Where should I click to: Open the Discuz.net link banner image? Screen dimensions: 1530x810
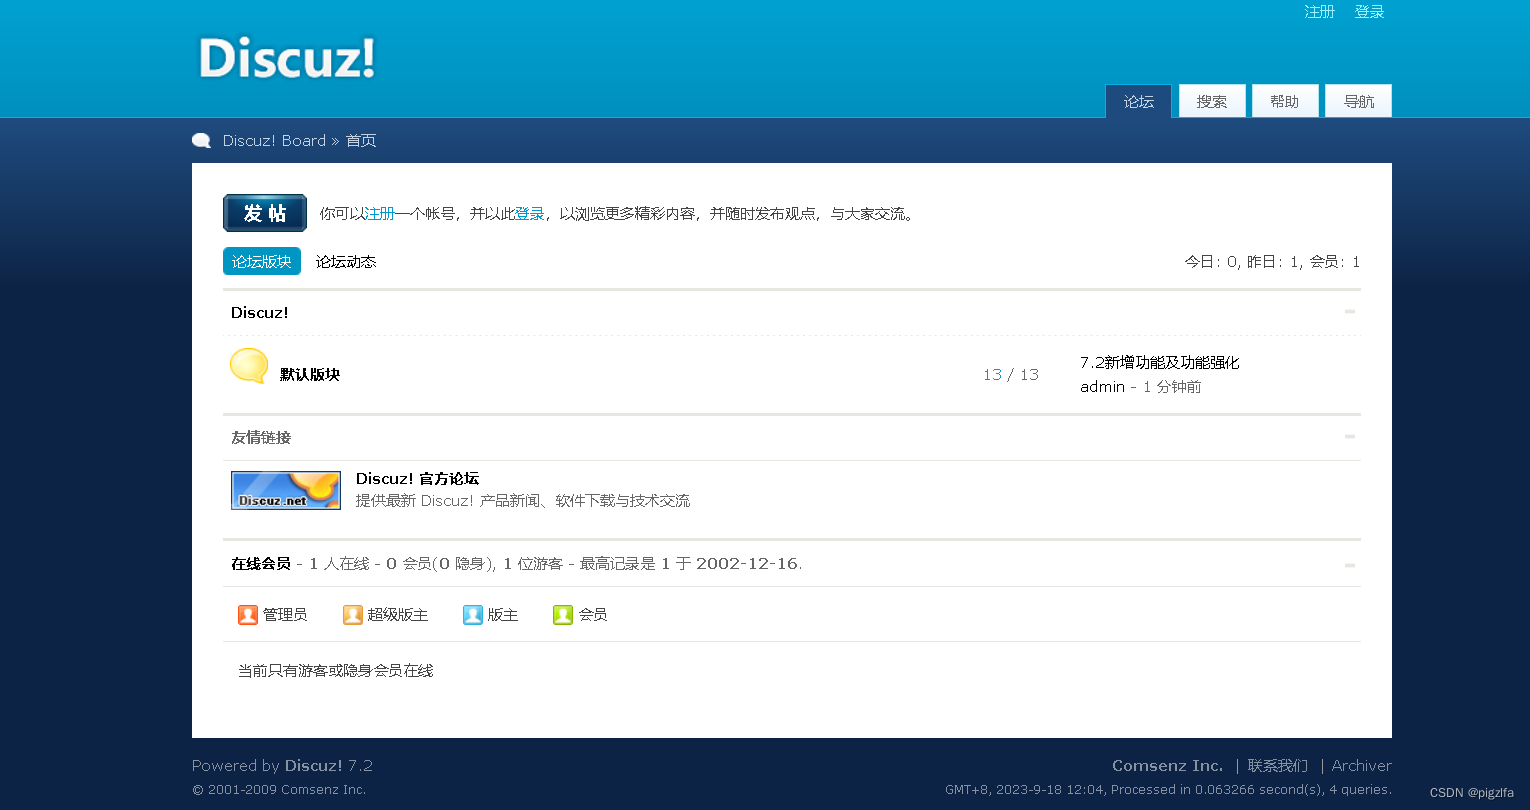285,490
